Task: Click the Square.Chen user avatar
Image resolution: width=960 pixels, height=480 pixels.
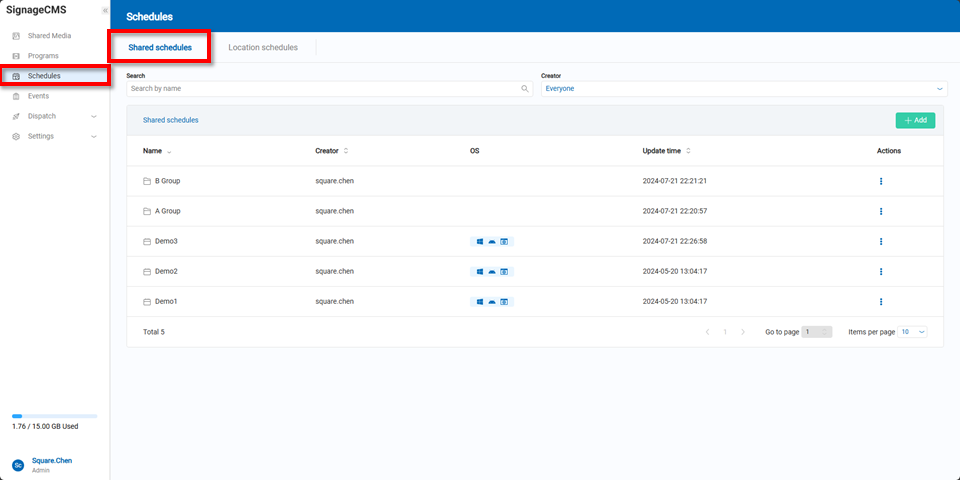Action: (18, 465)
